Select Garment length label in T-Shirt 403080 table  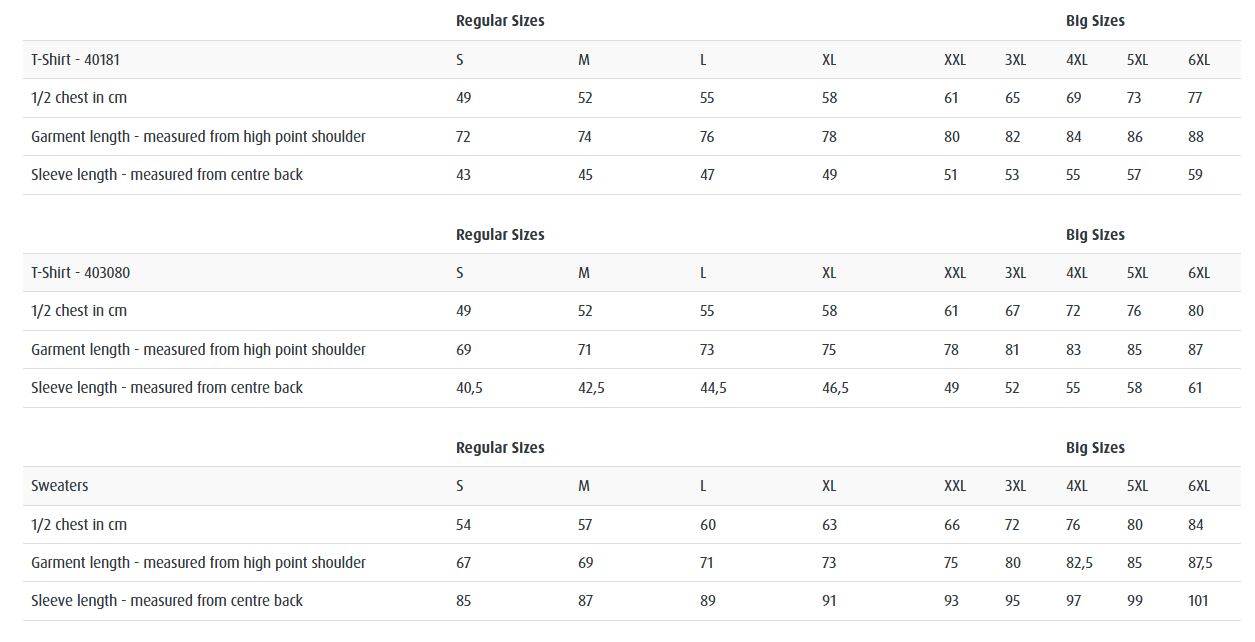(198, 350)
